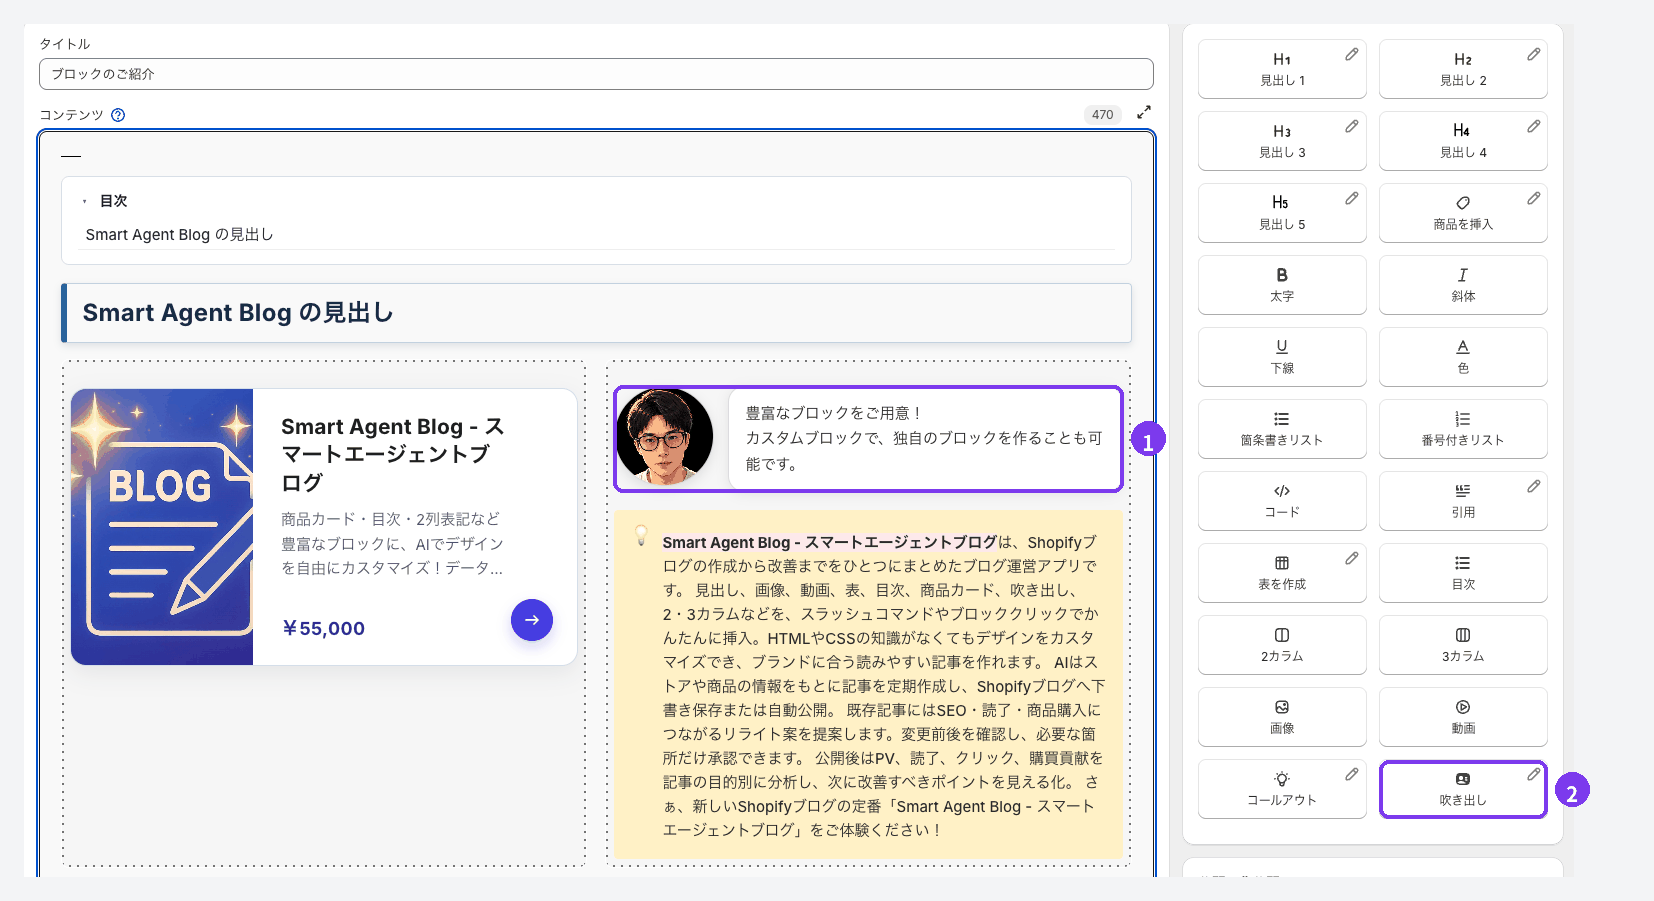The height and width of the screenshot is (901, 1654).
Task: Insert a 動画 video block
Action: click(x=1463, y=717)
